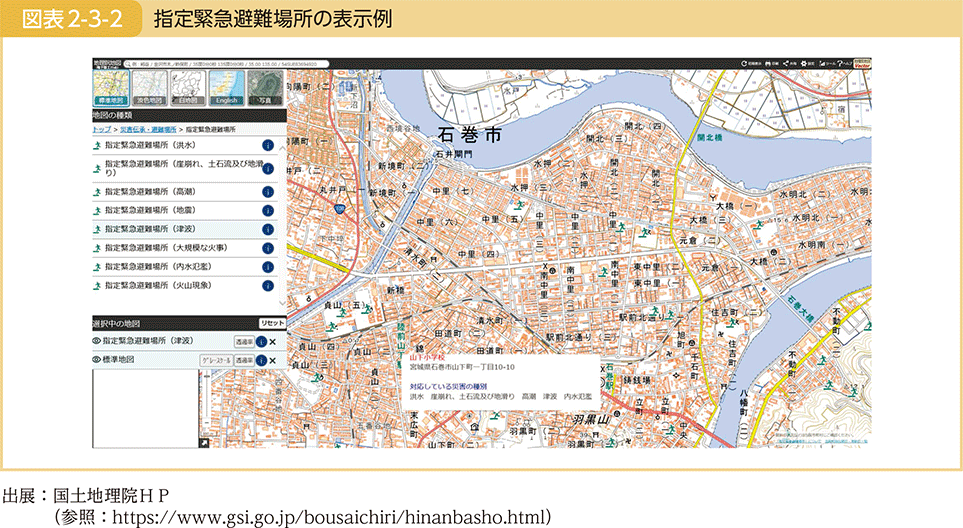
Task: Click the expand arrow icon under the legend box
Action: click(x=204, y=443)
